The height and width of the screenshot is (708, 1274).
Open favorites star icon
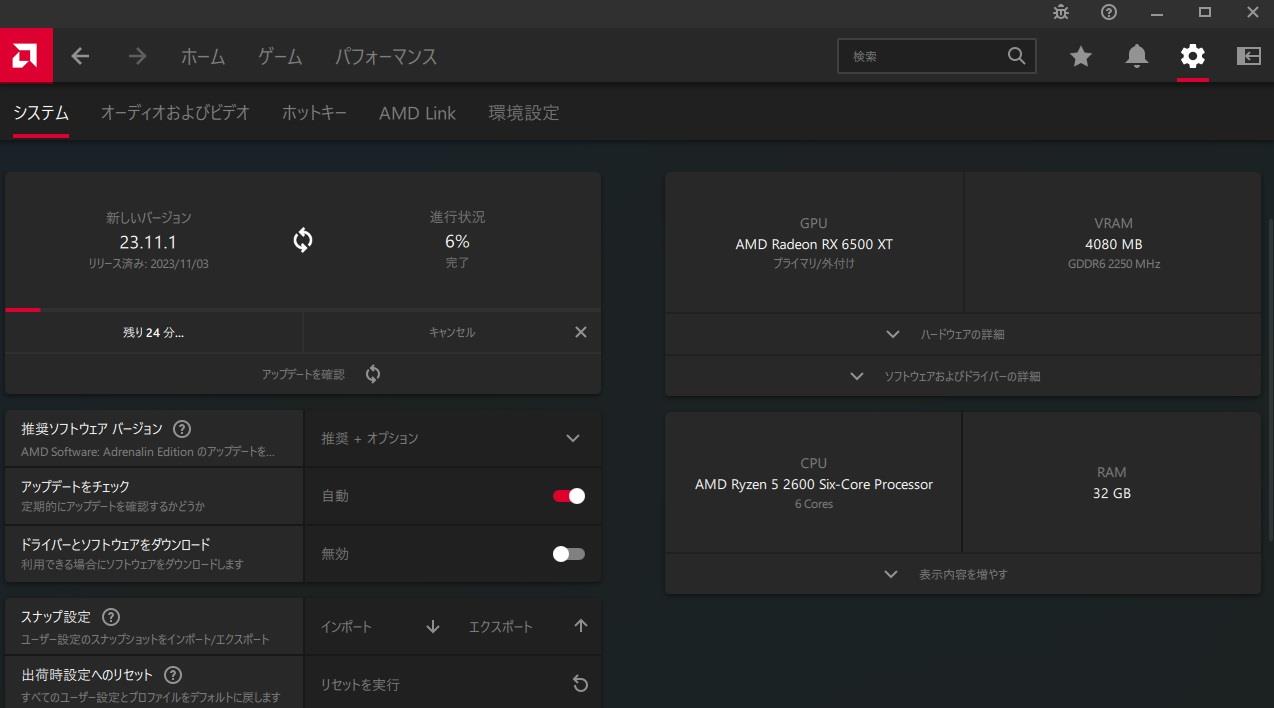click(x=1081, y=57)
